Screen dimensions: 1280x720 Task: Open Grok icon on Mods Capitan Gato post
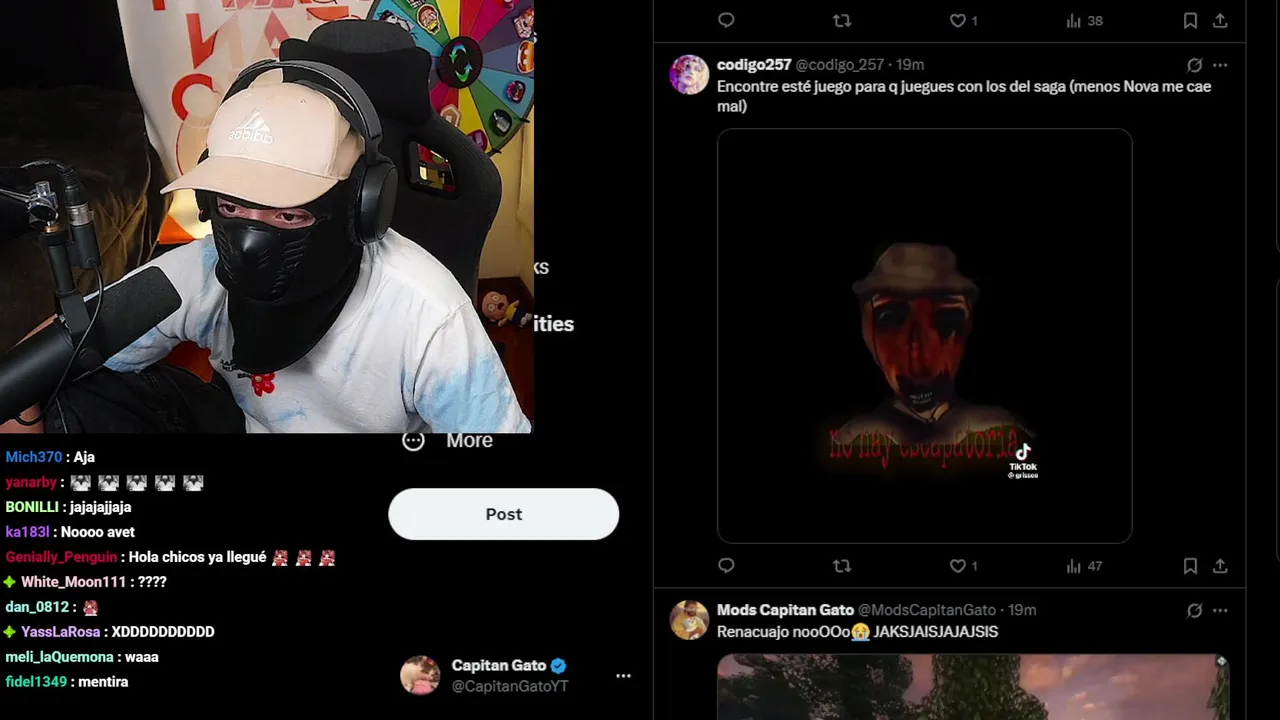pos(1194,610)
